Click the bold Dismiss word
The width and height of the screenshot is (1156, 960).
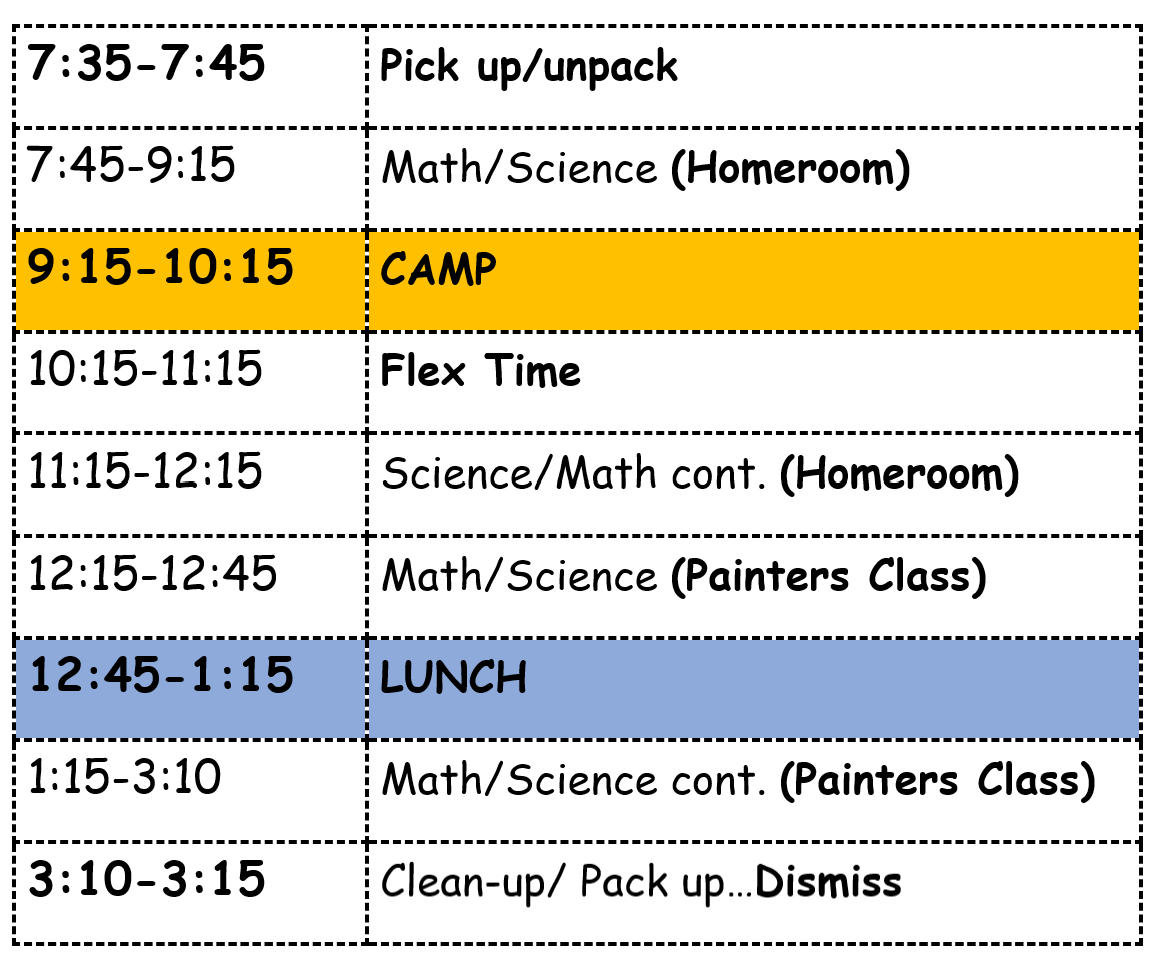829,882
